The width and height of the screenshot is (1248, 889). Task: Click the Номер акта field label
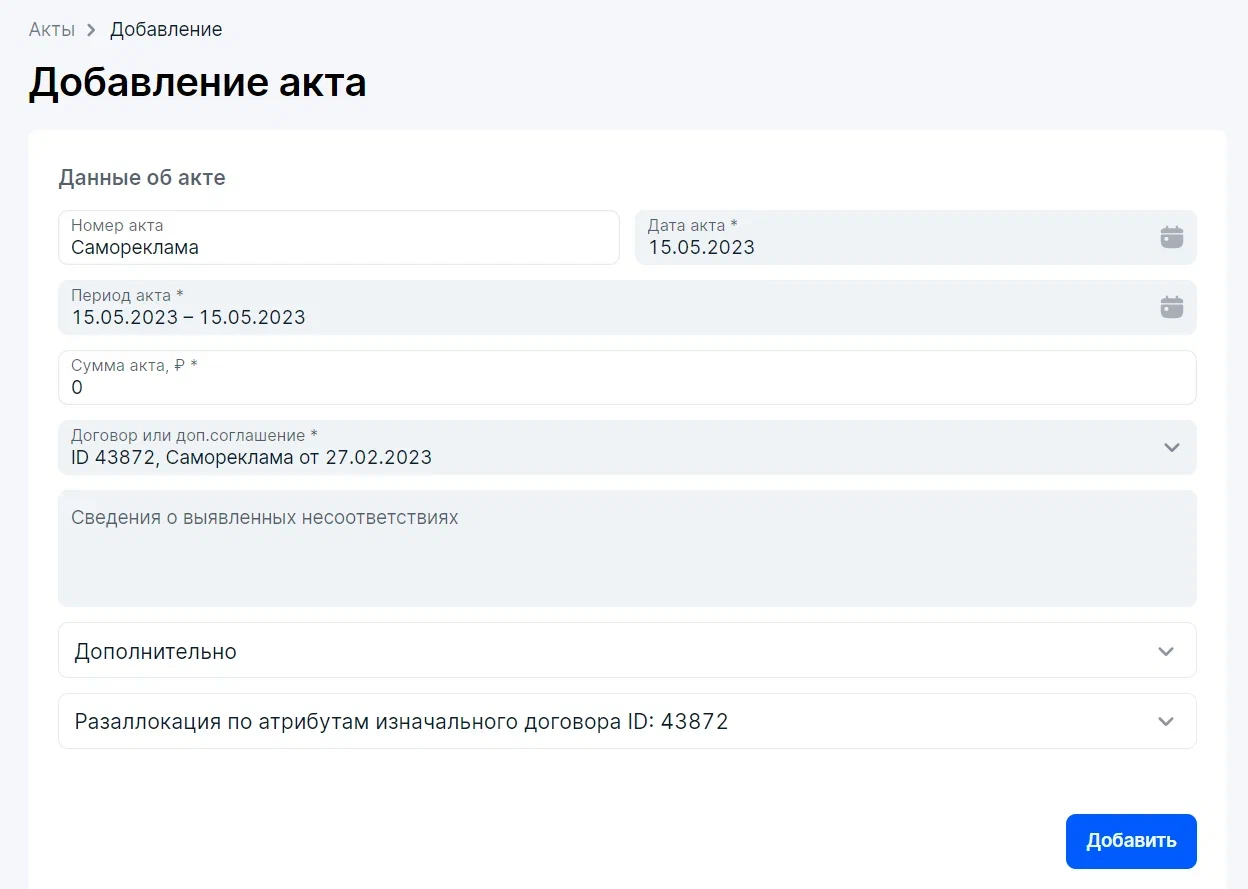tap(117, 226)
